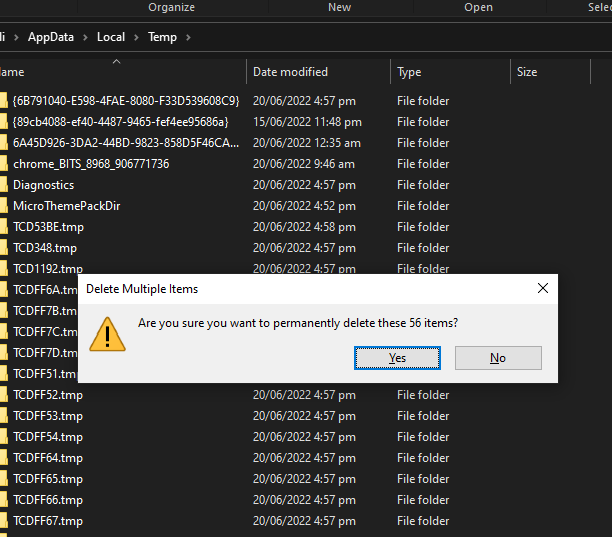Click the yellow warning triangle icon
Image resolution: width=612 pixels, height=537 pixels.
click(x=107, y=334)
